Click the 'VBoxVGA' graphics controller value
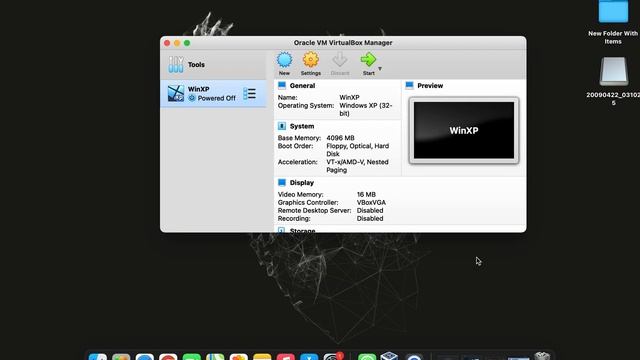The image size is (640, 360). coord(371,202)
